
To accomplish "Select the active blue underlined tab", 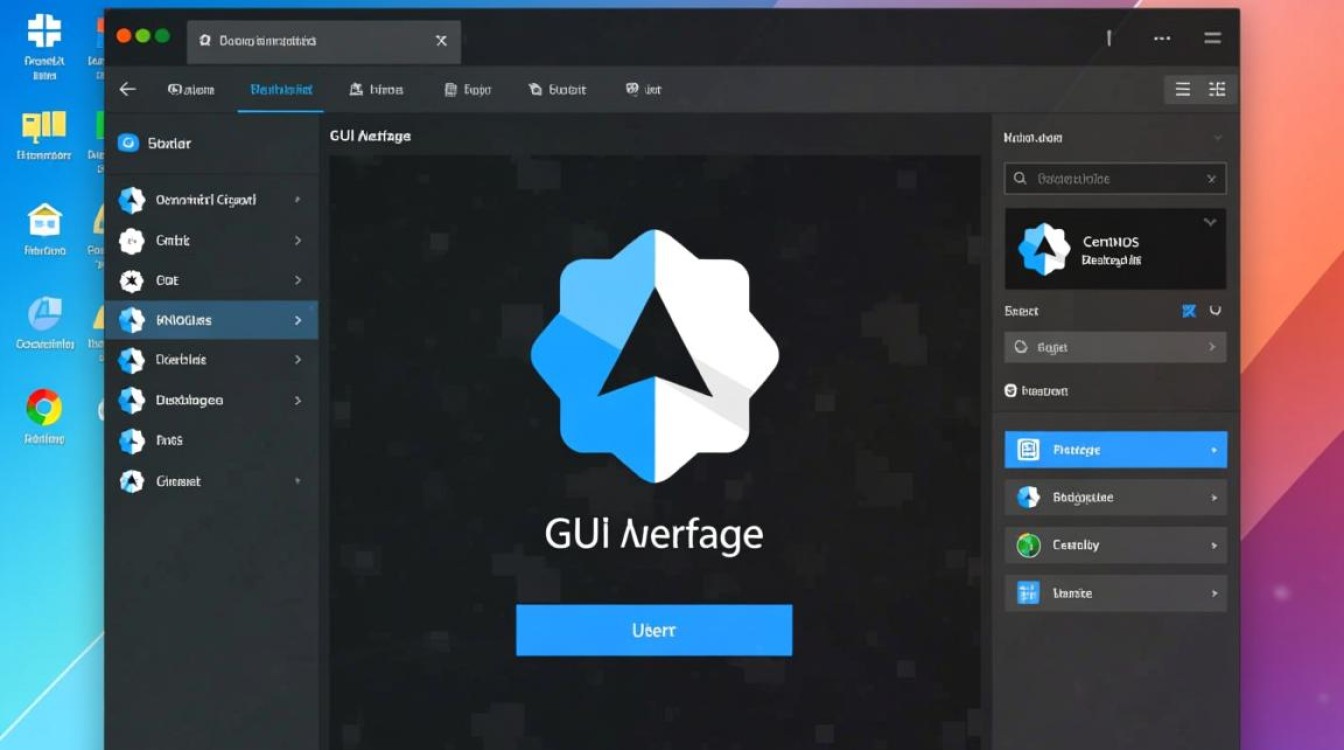I will pyautogui.click(x=281, y=89).
